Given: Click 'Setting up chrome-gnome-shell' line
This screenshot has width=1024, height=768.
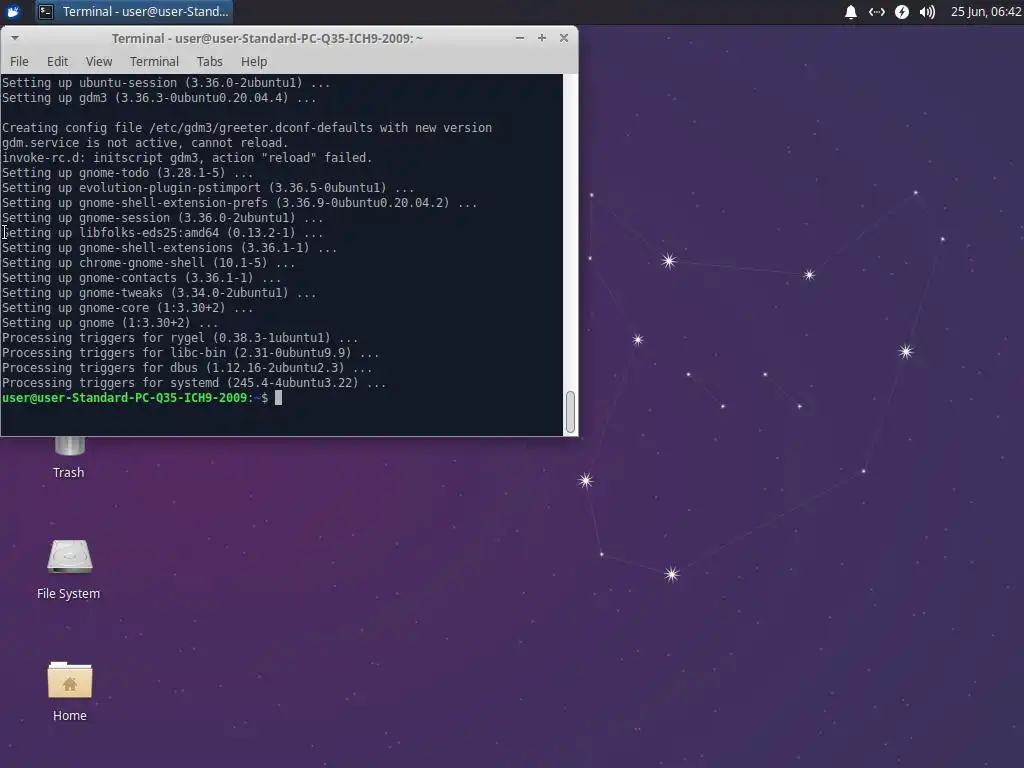Looking at the screenshot, I should coord(148,263).
